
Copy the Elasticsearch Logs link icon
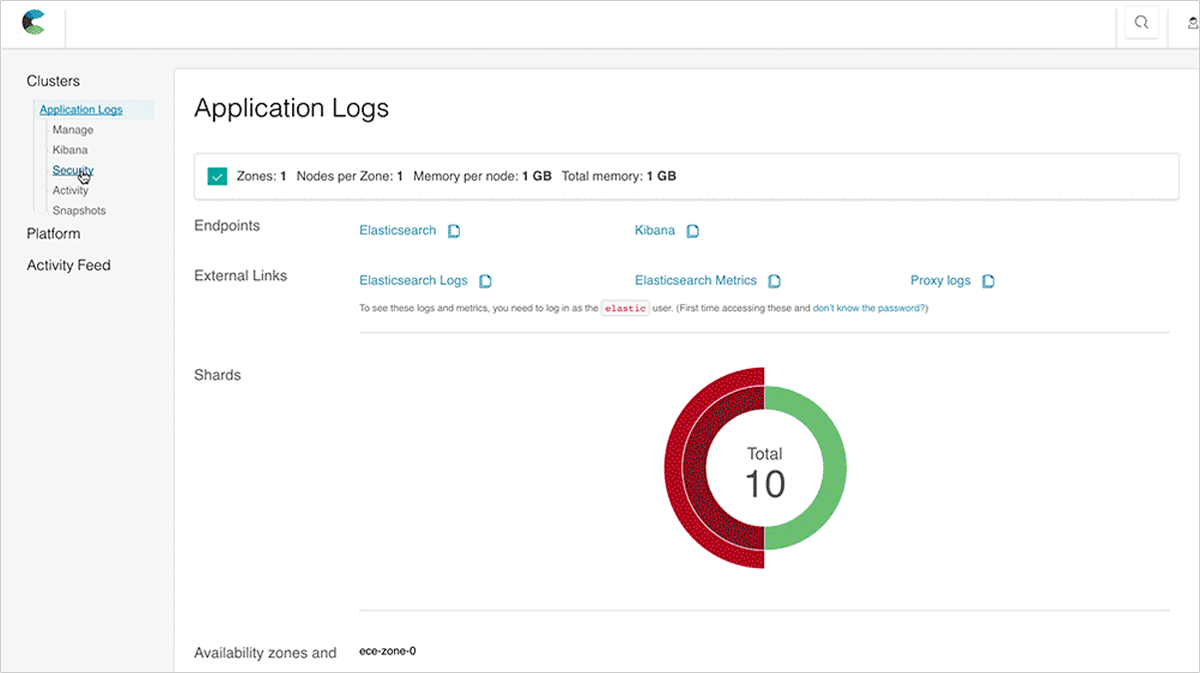pos(485,281)
